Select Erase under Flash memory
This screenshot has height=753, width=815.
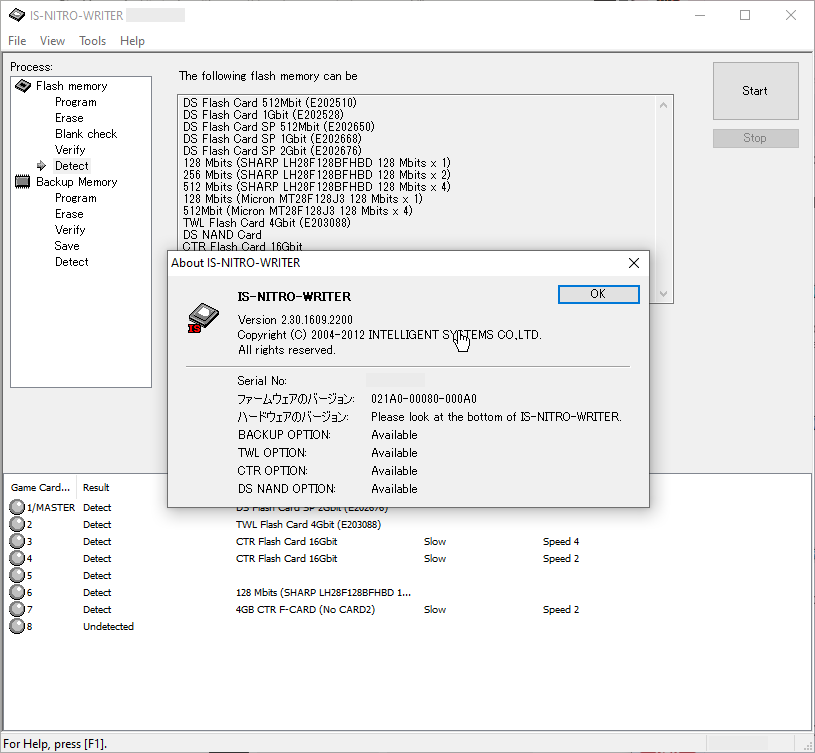pos(69,118)
